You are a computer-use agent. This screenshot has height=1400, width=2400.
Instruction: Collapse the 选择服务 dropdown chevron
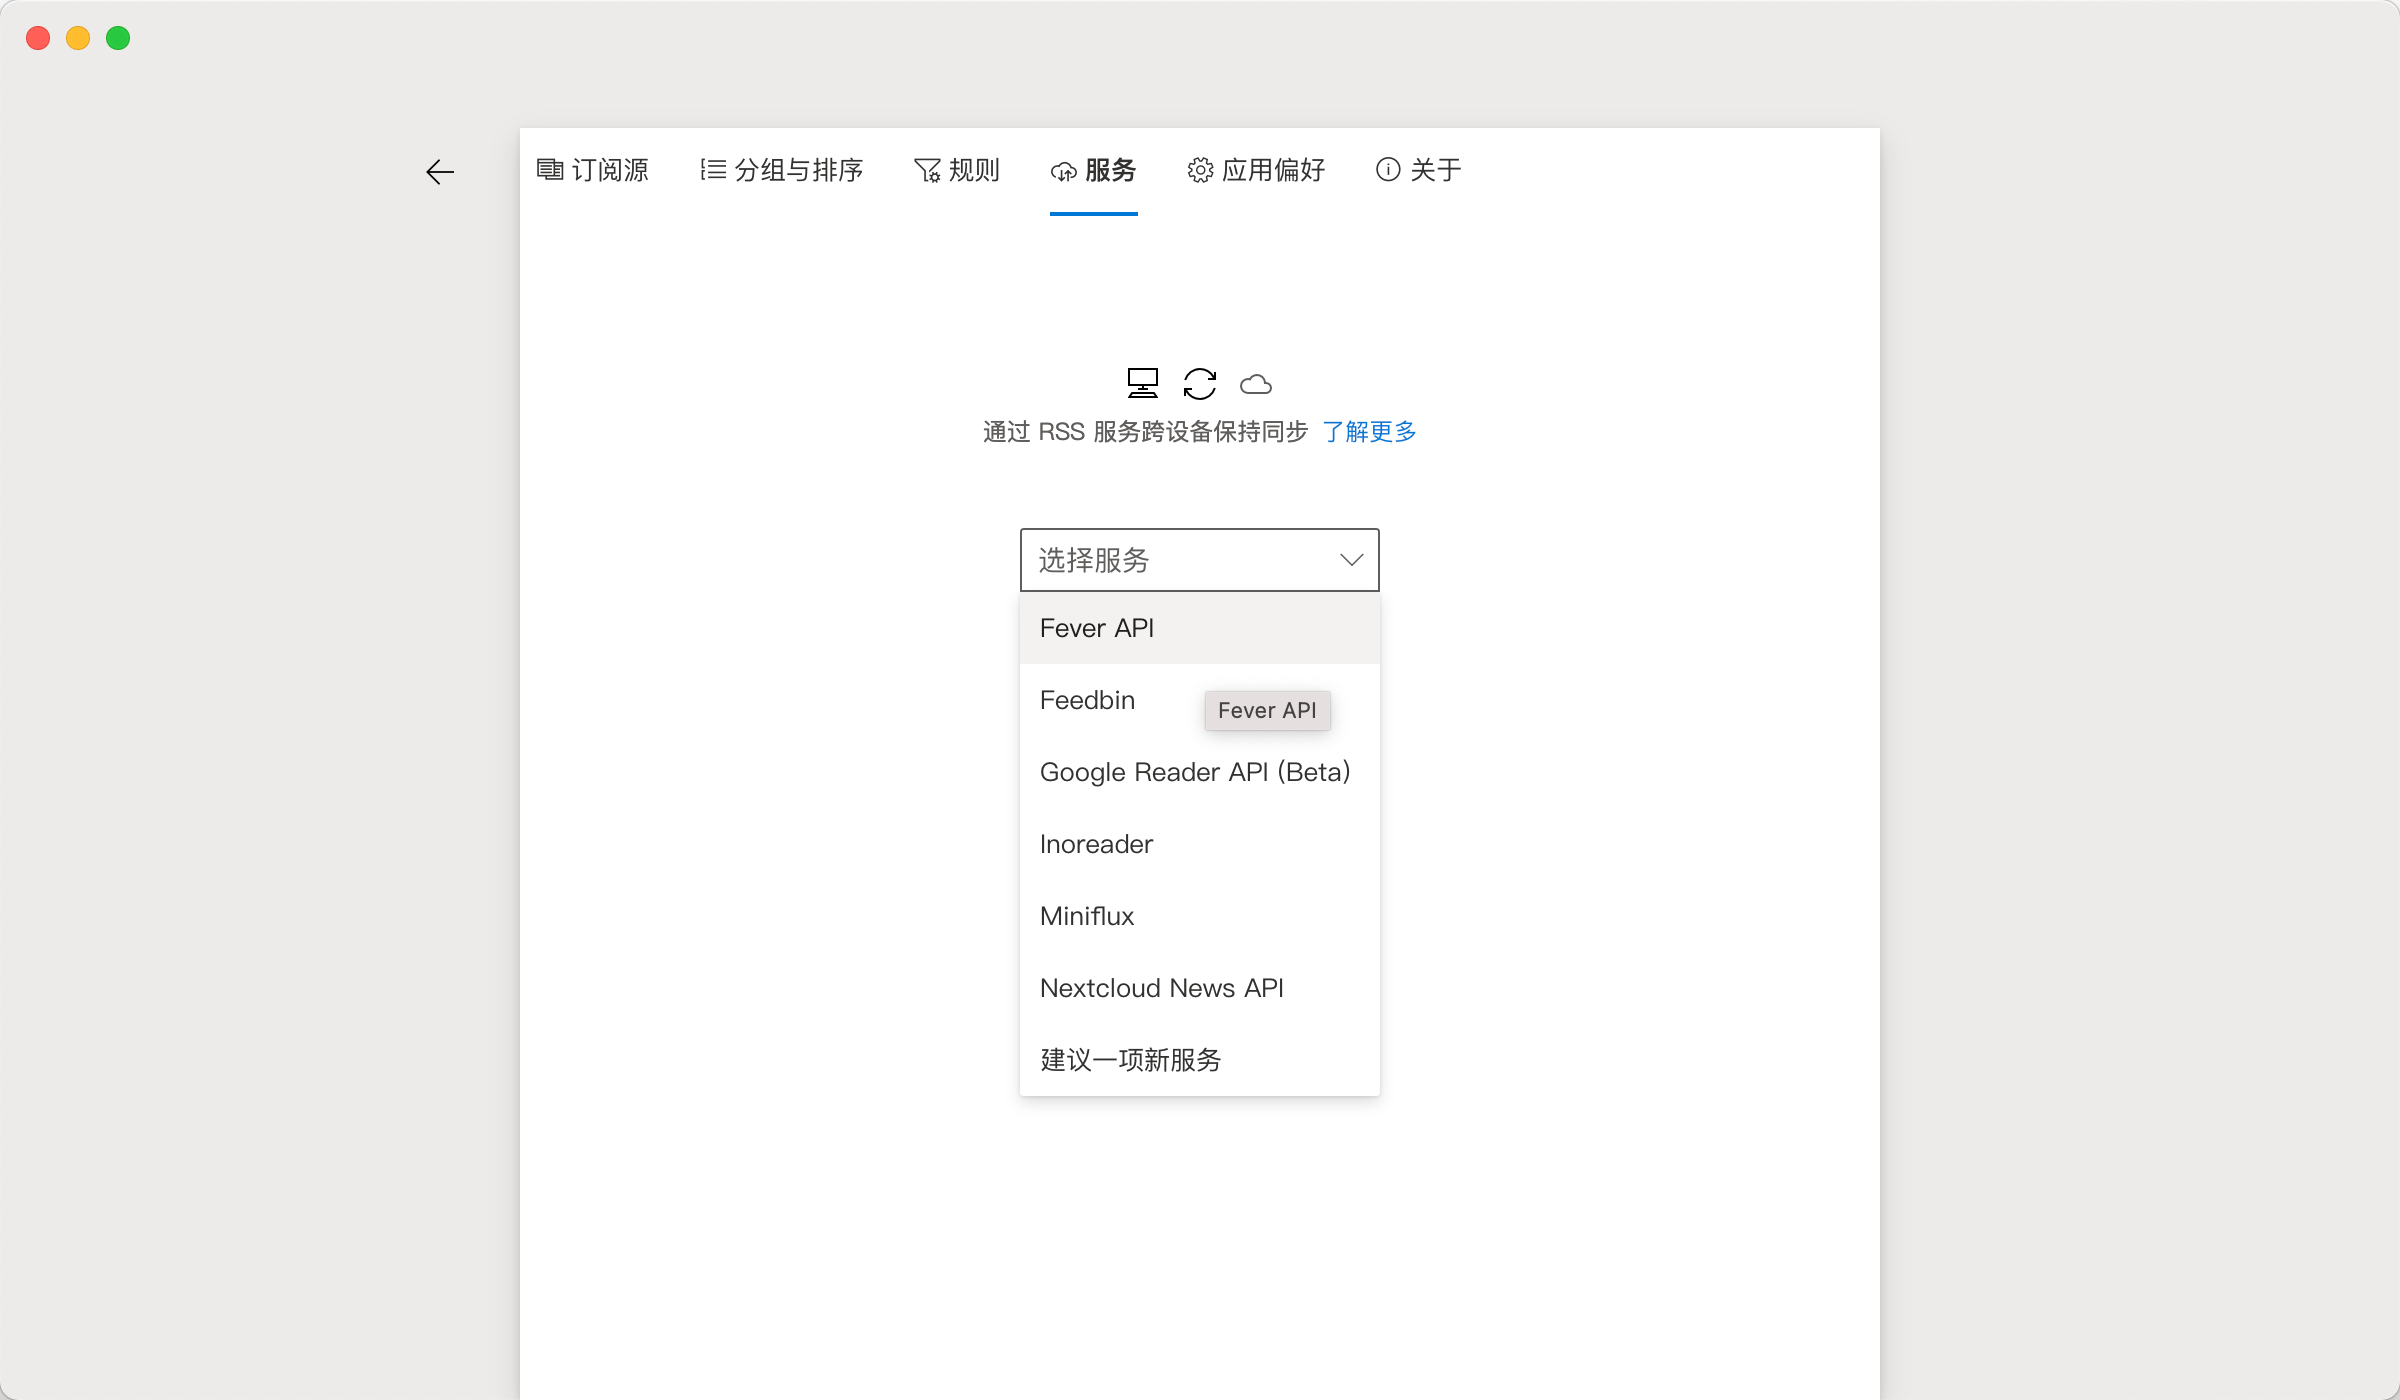tap(1351, 560)
